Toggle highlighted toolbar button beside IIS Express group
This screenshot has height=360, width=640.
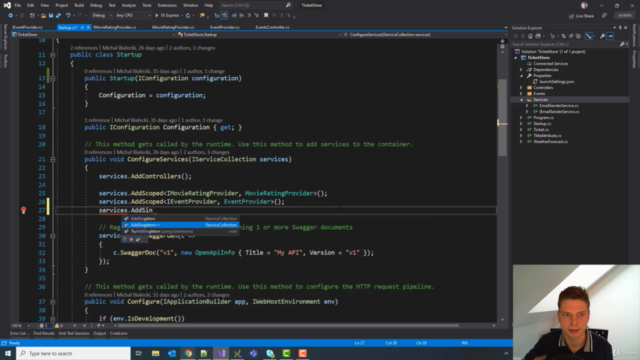tap(224, 16)
